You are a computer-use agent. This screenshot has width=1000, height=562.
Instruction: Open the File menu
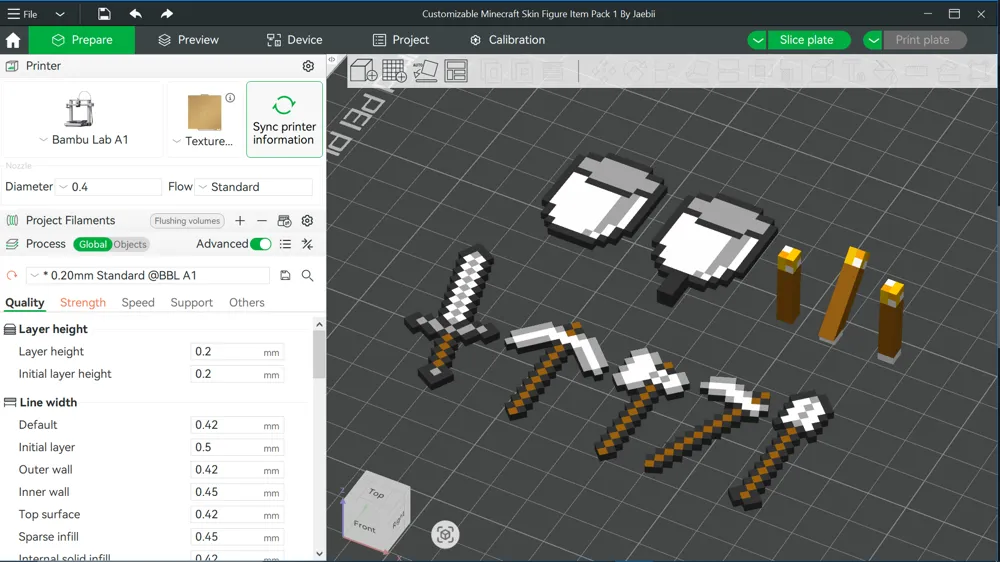tap(22, 13)
